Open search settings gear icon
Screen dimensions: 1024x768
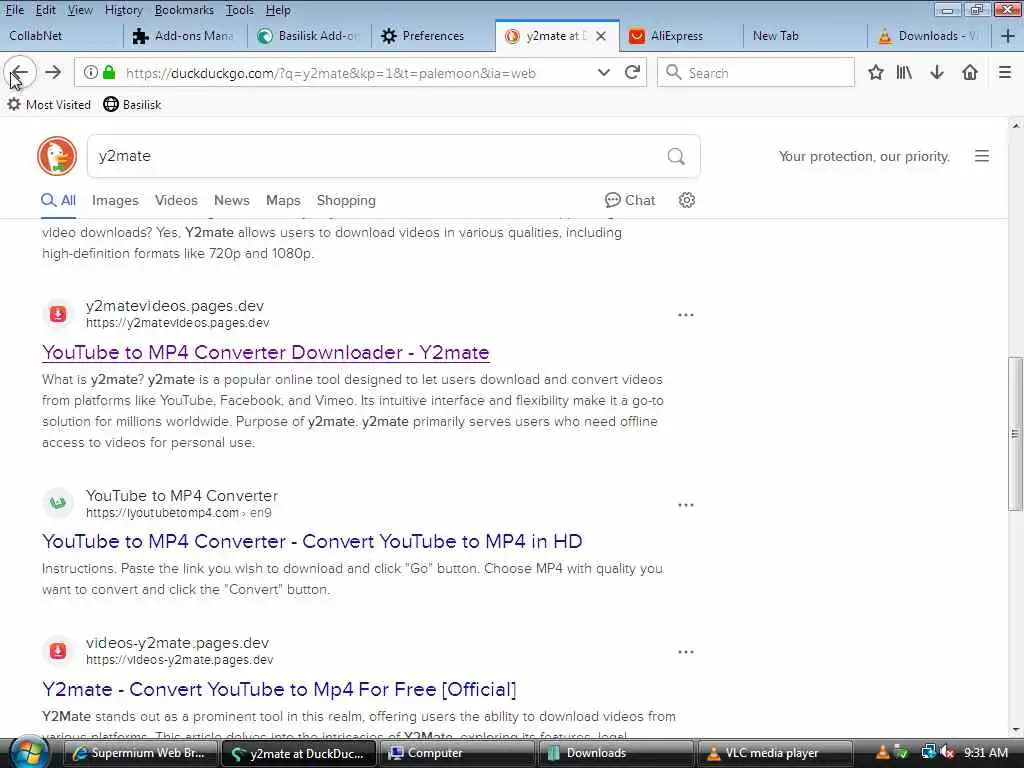click(x=686, y=200)
